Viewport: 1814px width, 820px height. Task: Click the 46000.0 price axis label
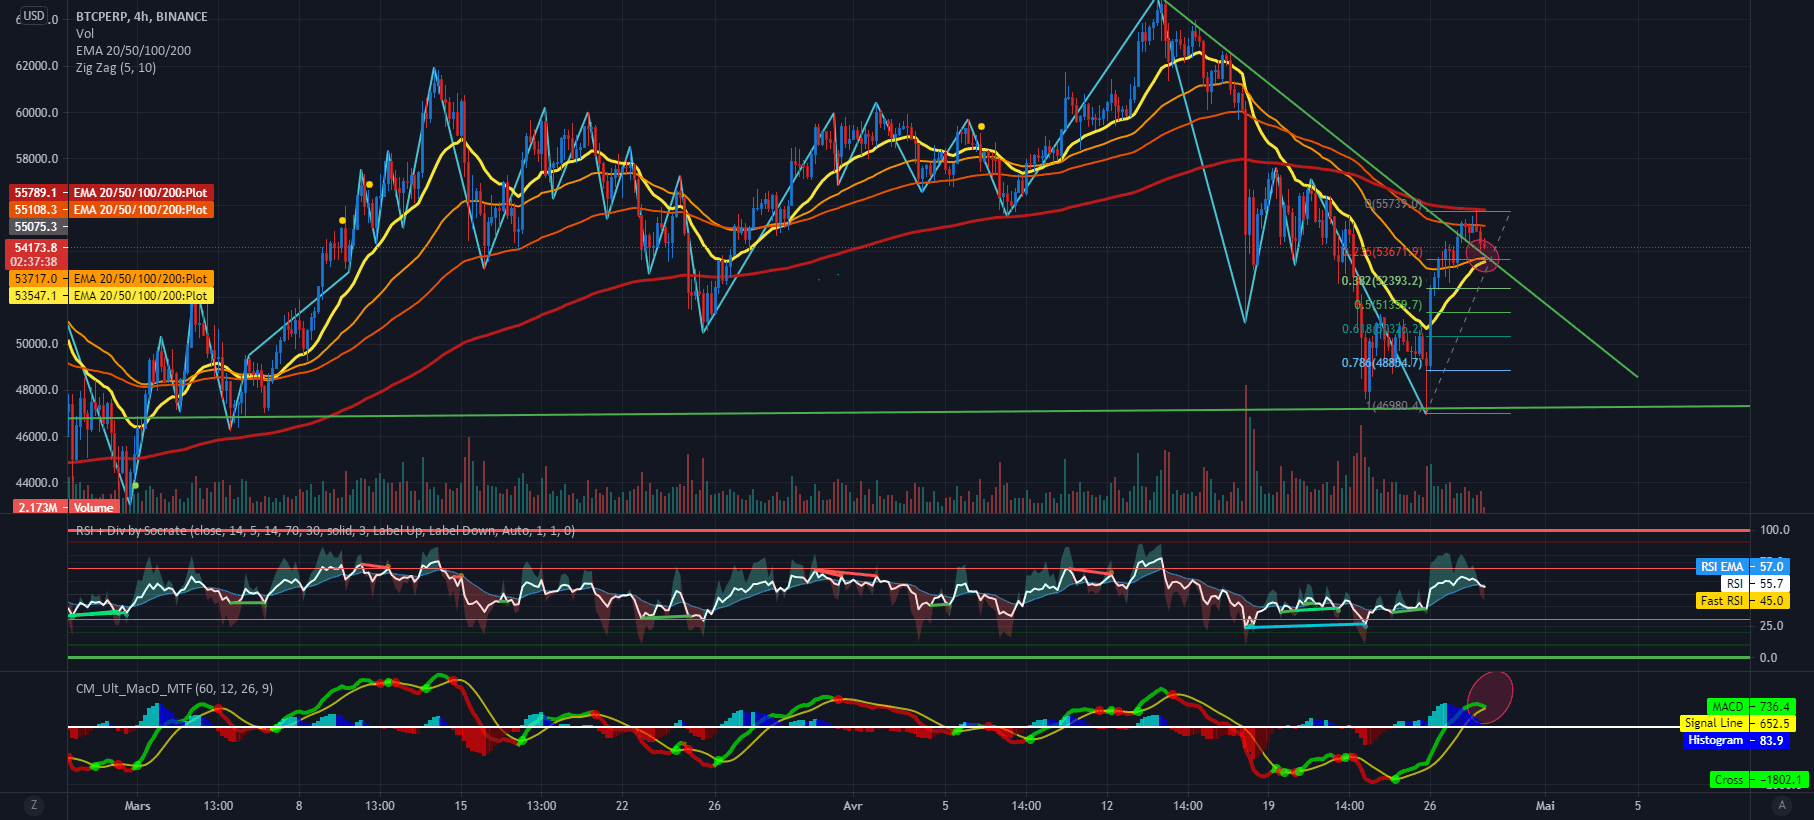click(37, 437)
